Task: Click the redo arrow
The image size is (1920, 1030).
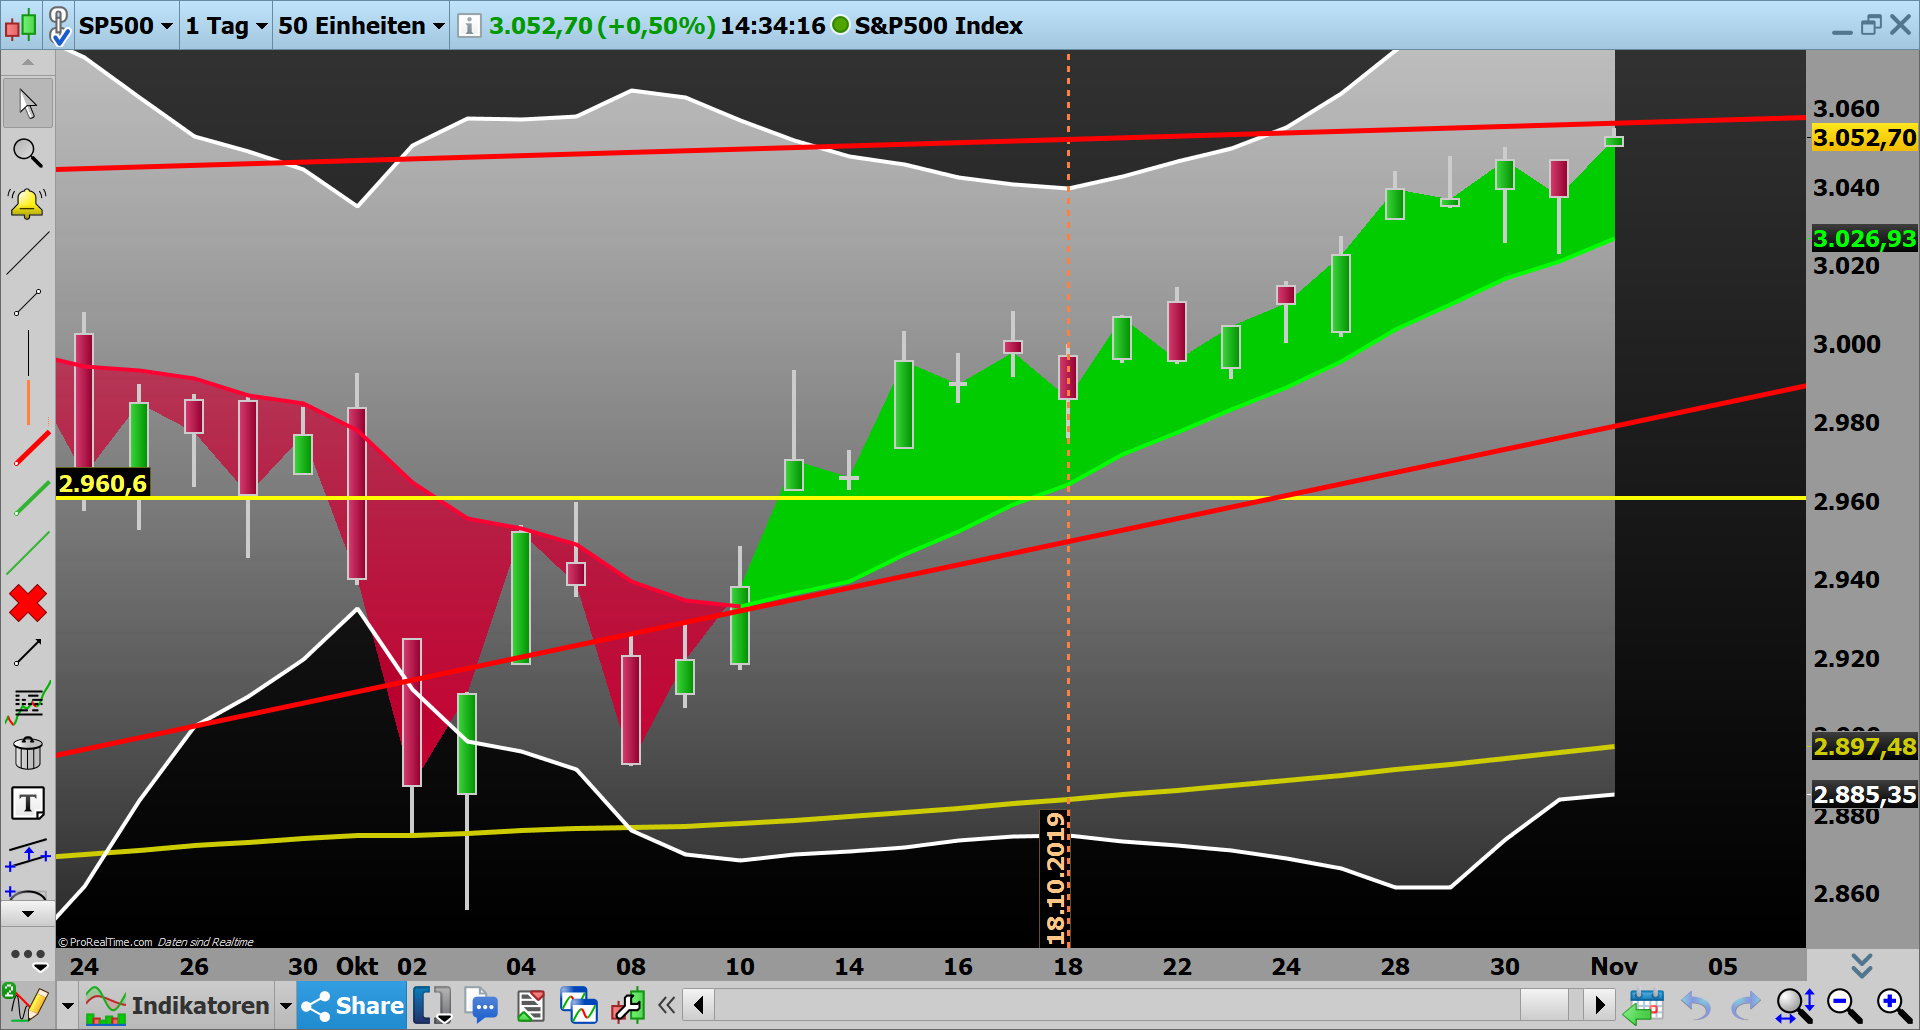Action: coord(1746,1005)
